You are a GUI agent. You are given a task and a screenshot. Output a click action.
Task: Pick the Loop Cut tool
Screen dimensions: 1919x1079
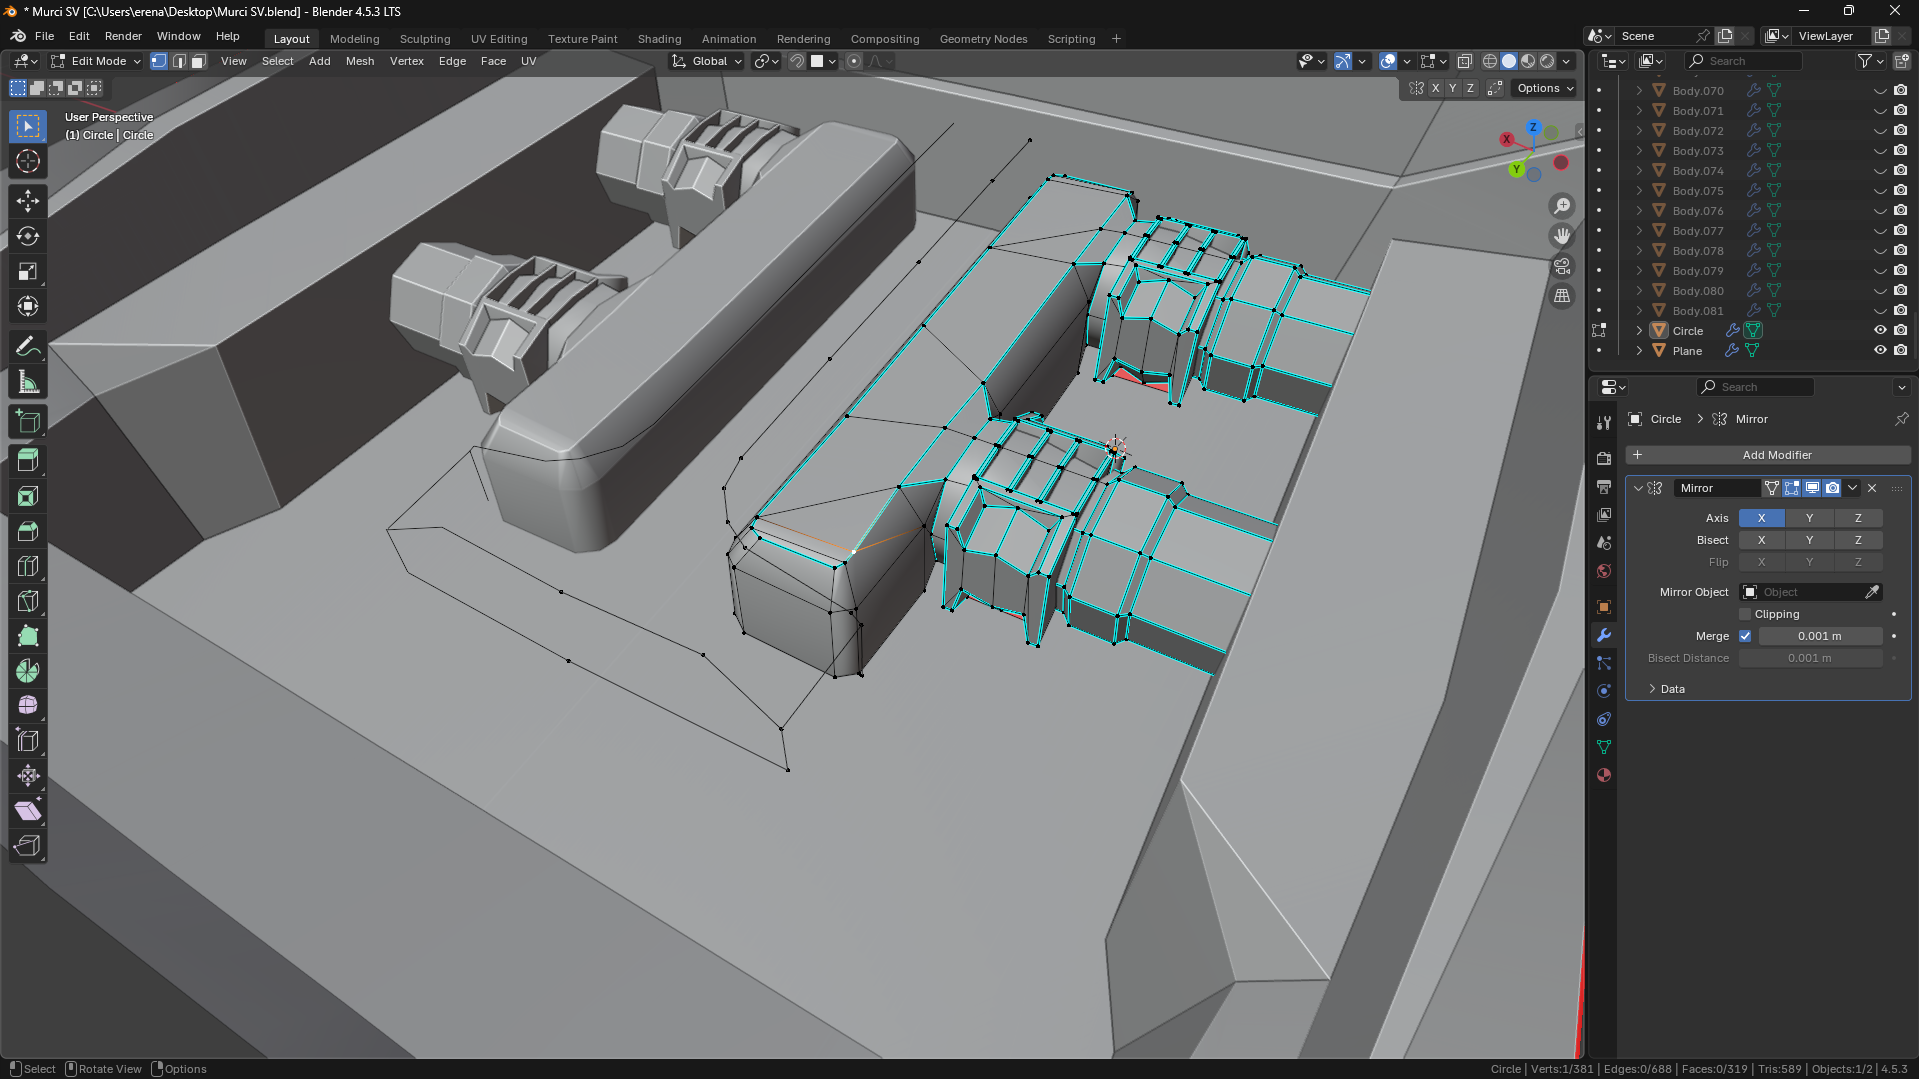tap(28, 566)
